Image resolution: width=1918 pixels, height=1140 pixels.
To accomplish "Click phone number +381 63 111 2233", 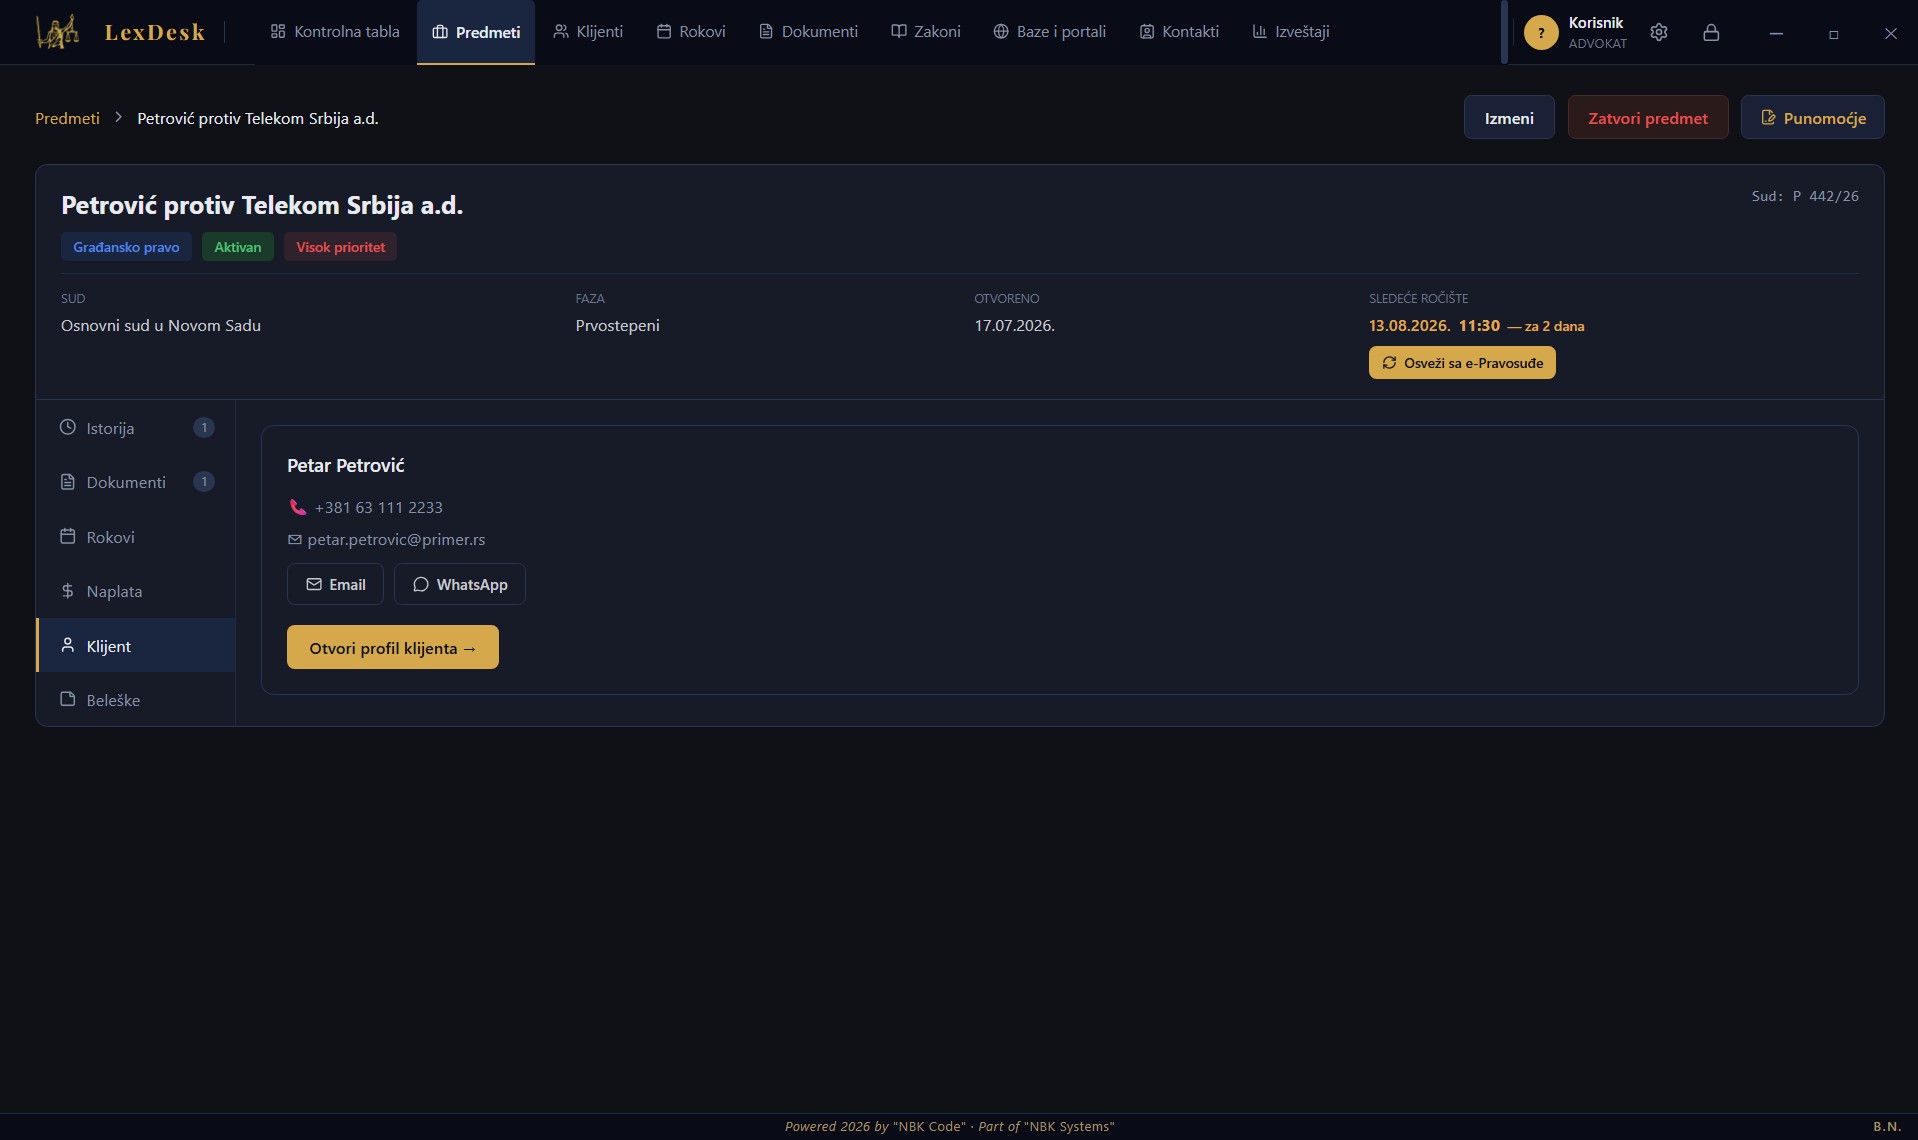I will (379, 508).
